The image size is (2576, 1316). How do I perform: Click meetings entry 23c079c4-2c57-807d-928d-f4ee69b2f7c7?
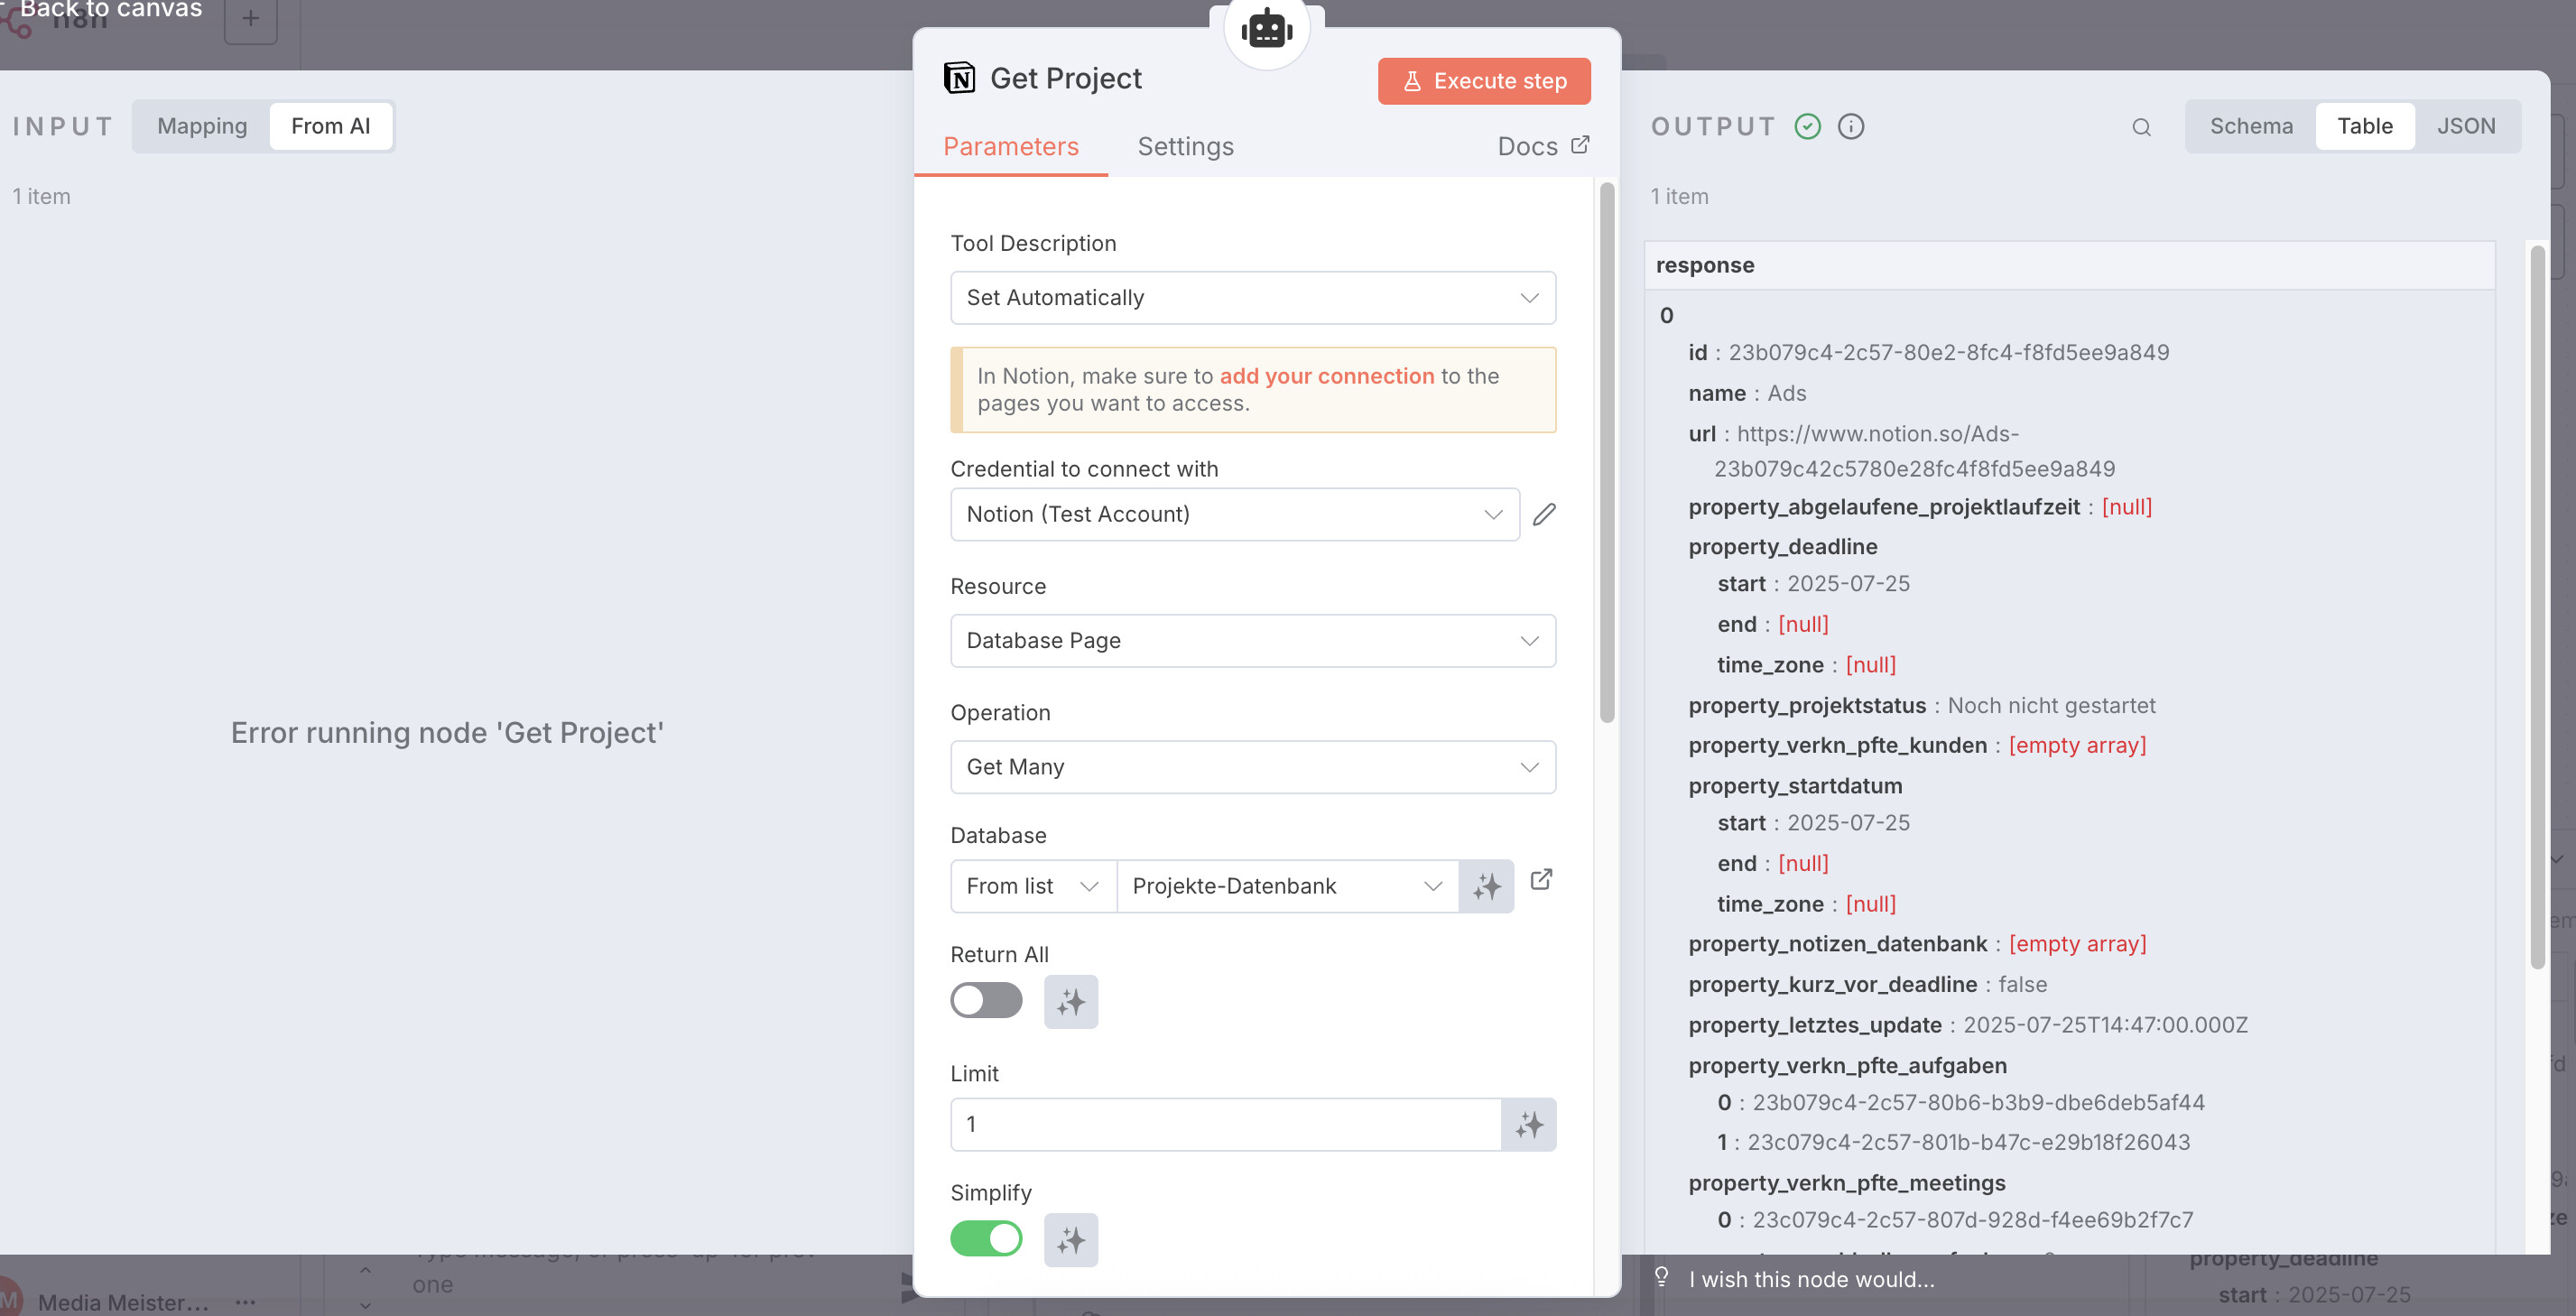click(1972, 1220)
